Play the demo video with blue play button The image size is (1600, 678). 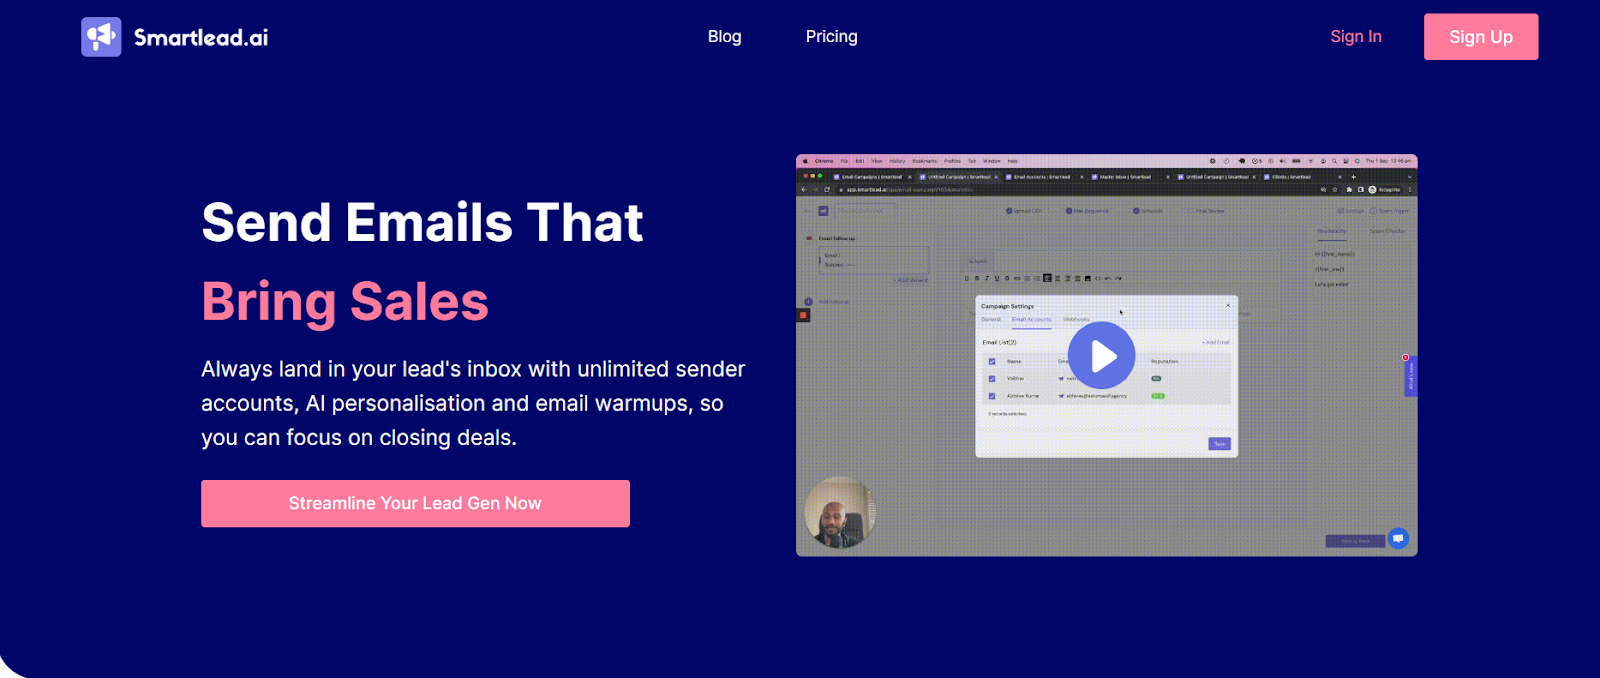pos(1102,355)
